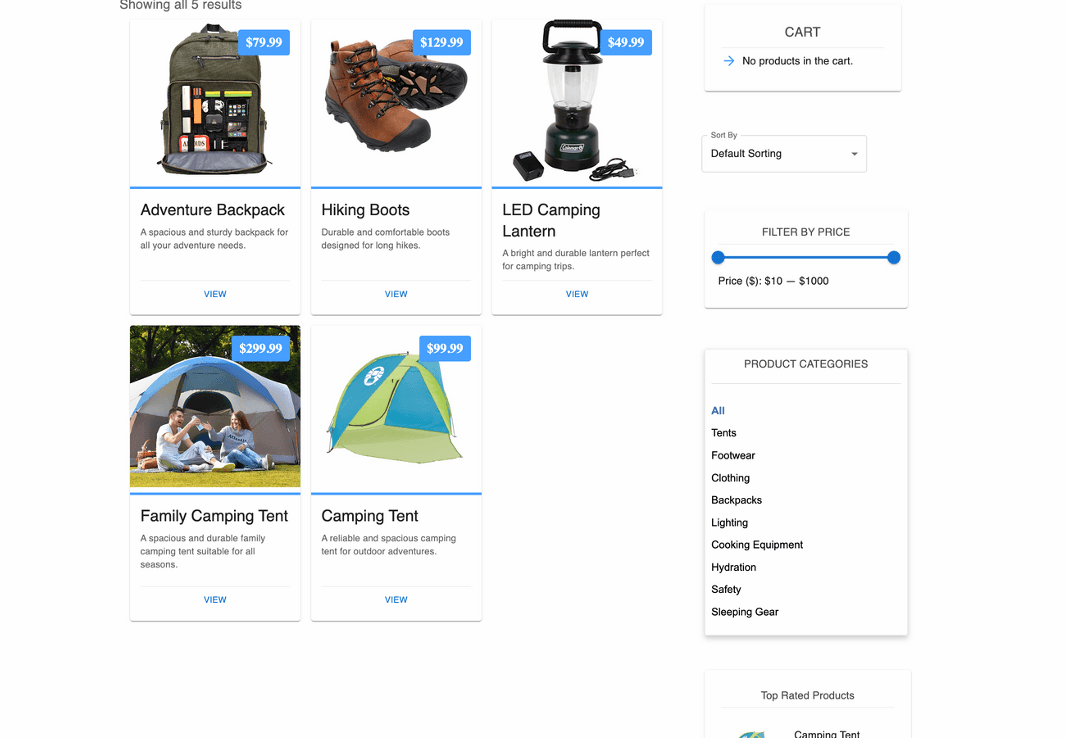
Task: Filter by the Clothing category
Action: coord(730,478)
